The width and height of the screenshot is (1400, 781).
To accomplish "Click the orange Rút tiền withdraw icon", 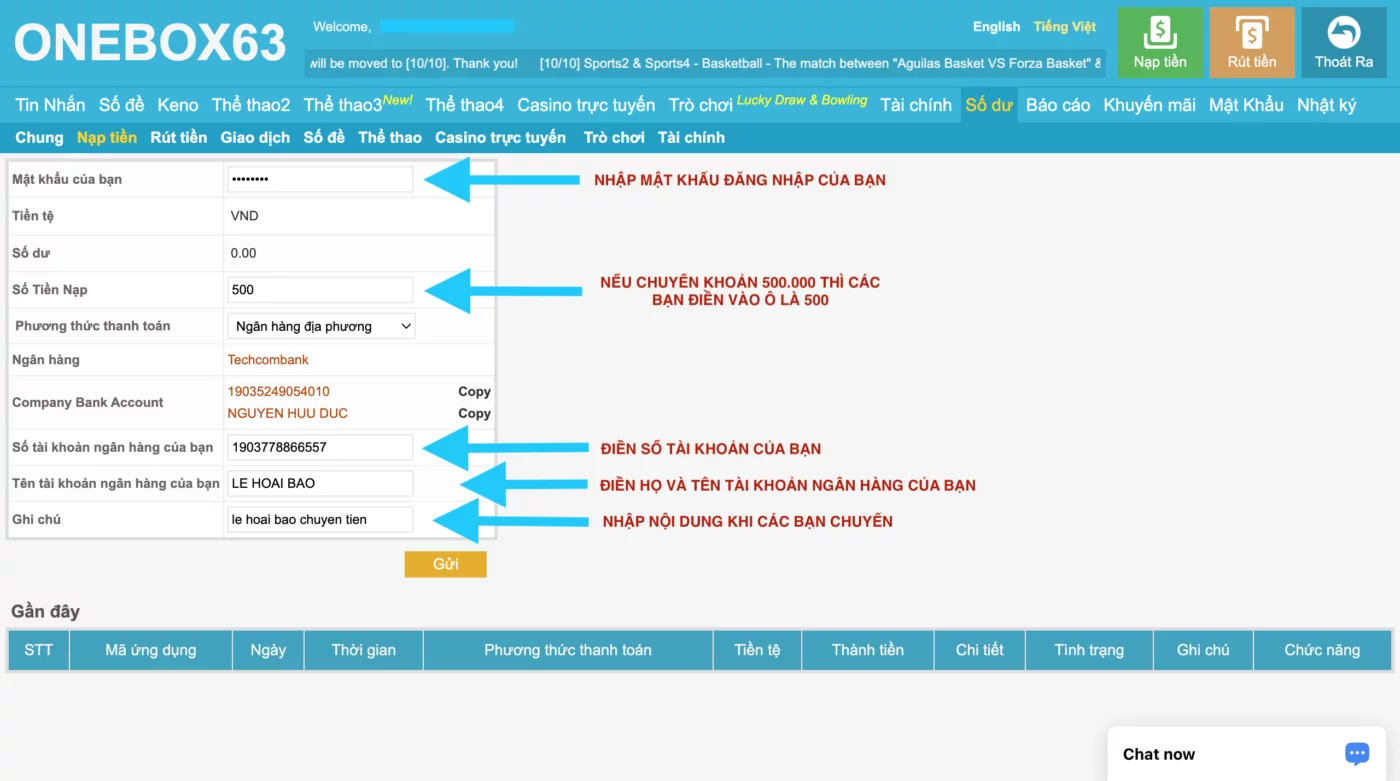I will point(1251,42).
